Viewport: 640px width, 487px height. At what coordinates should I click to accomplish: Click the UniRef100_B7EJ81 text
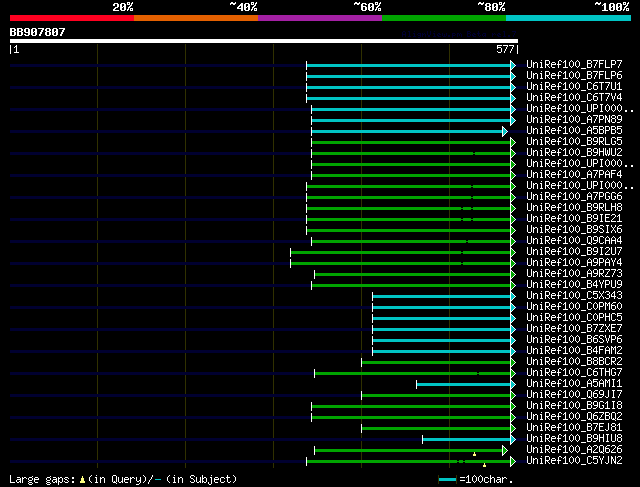coord(574,428)
